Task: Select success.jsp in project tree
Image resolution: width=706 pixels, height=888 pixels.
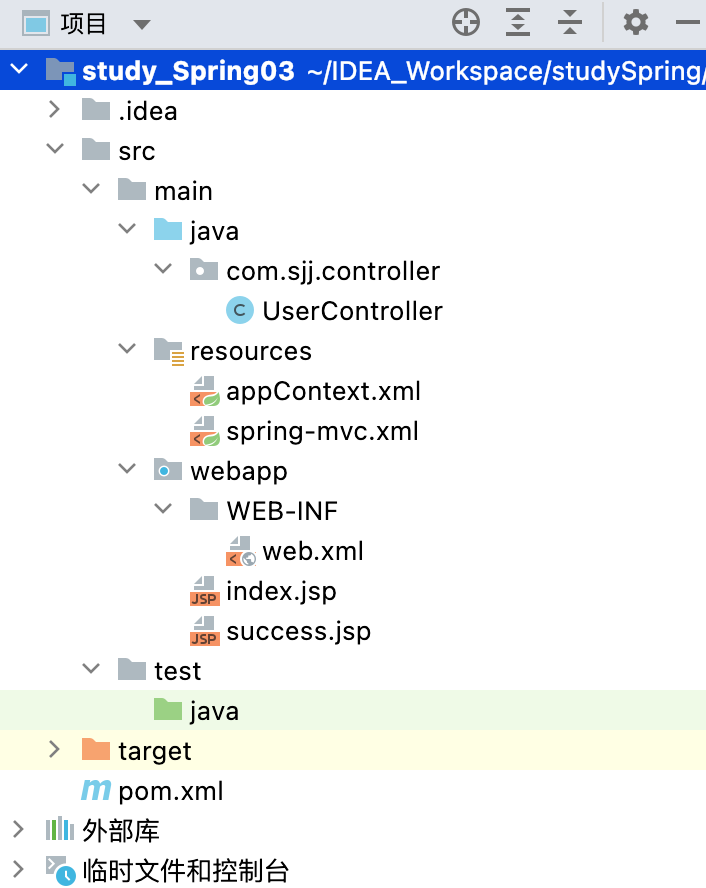Action: pyautogui.click(x=298, y=632)
